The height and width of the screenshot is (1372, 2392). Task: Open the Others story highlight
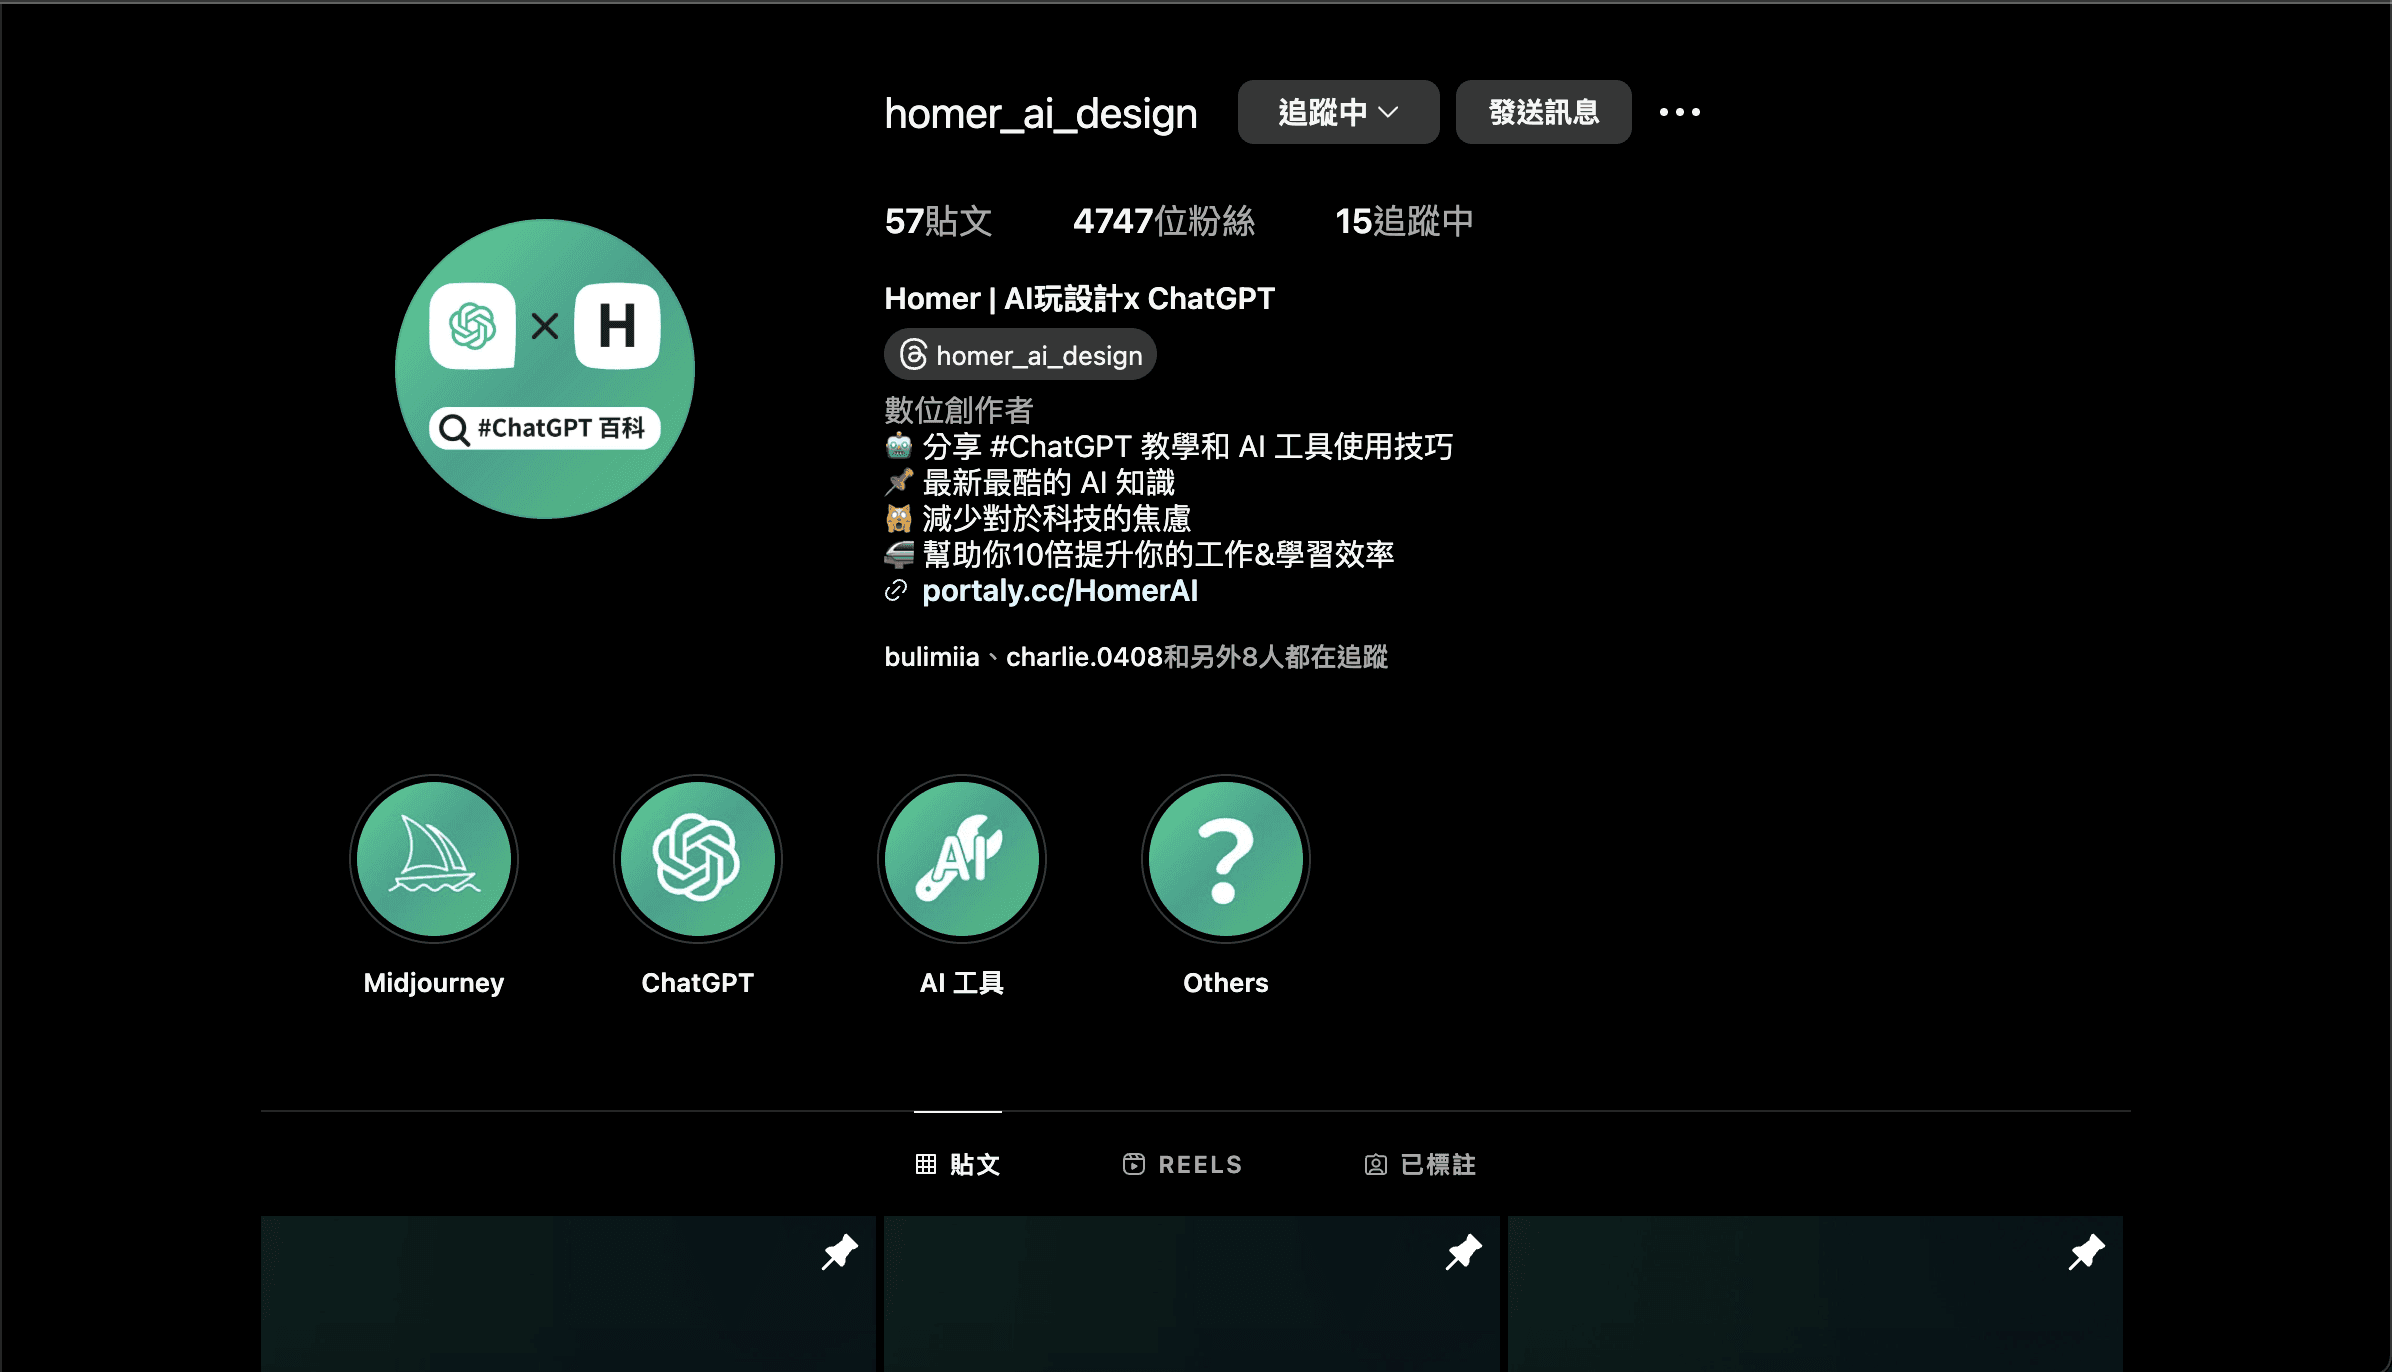coord(1226,859)
